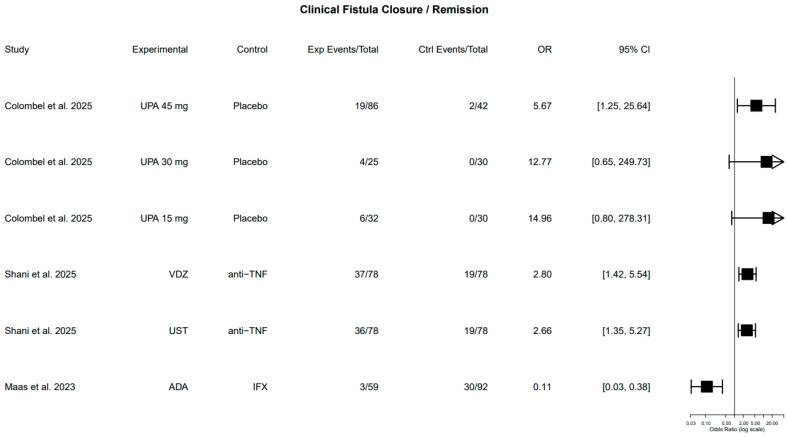Click the Shani UST odds ratio square
The width and height of the screenshot is (788, 437).
tap(747, 331)
